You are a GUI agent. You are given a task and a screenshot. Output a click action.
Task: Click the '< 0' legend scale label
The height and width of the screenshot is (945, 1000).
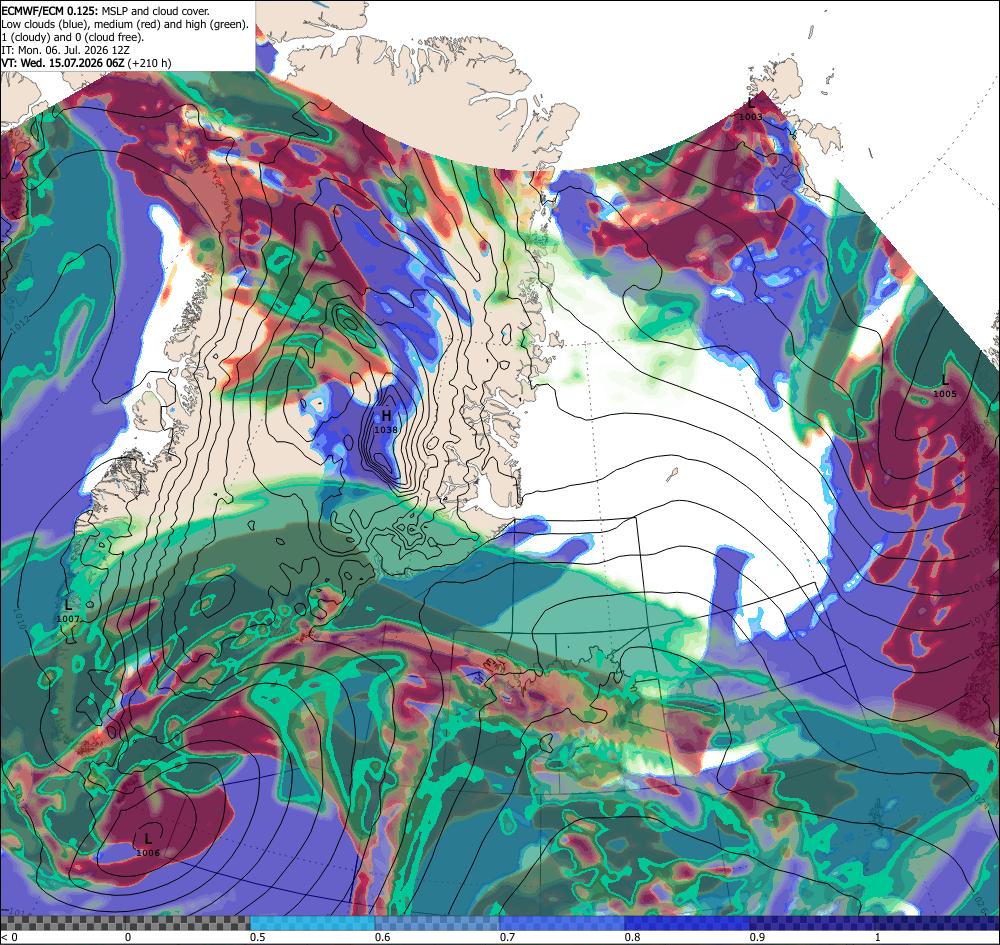pos(10,937)
